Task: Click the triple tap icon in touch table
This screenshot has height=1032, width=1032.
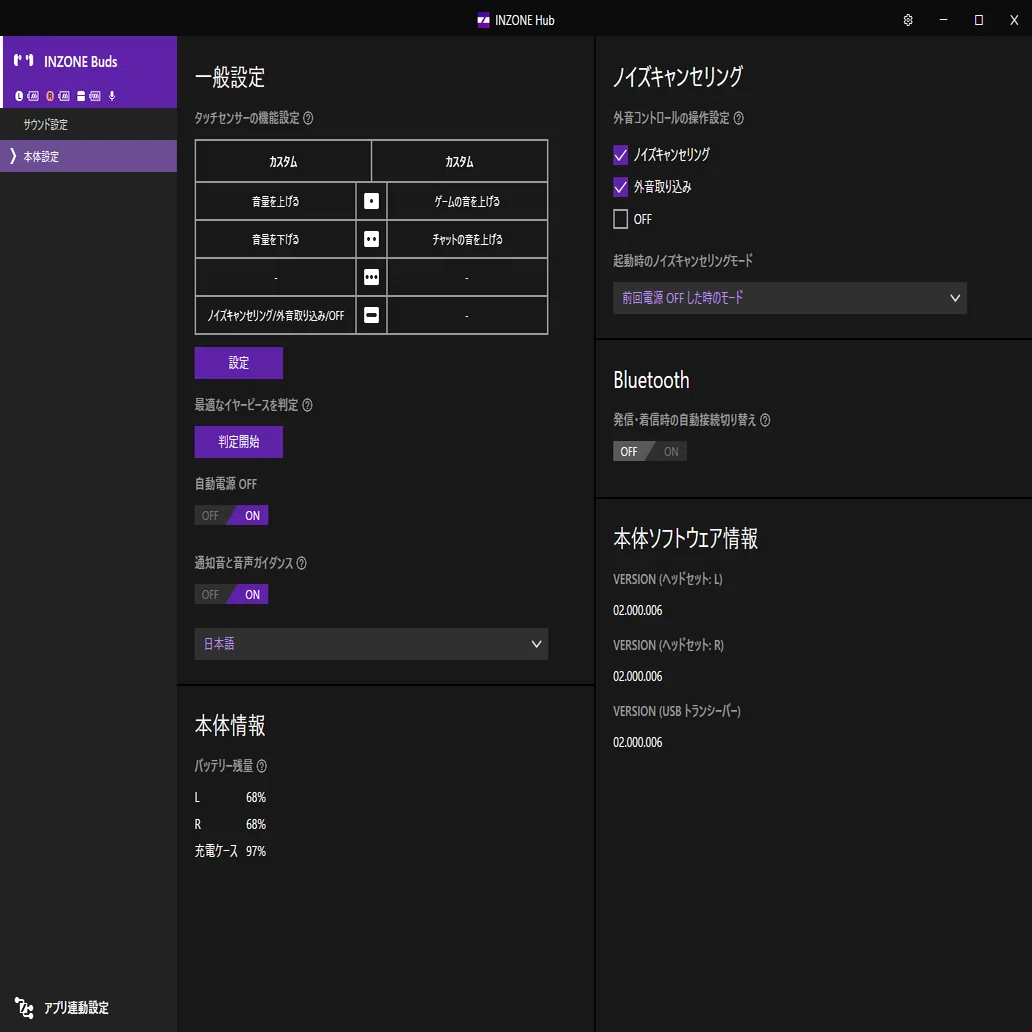Action: point(371,277)
